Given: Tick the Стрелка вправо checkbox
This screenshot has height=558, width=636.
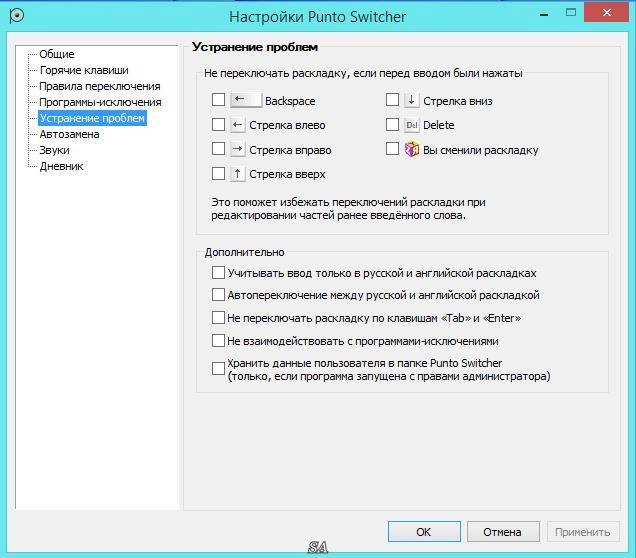Looking at the screenshot, I should (x=218, y=149).
